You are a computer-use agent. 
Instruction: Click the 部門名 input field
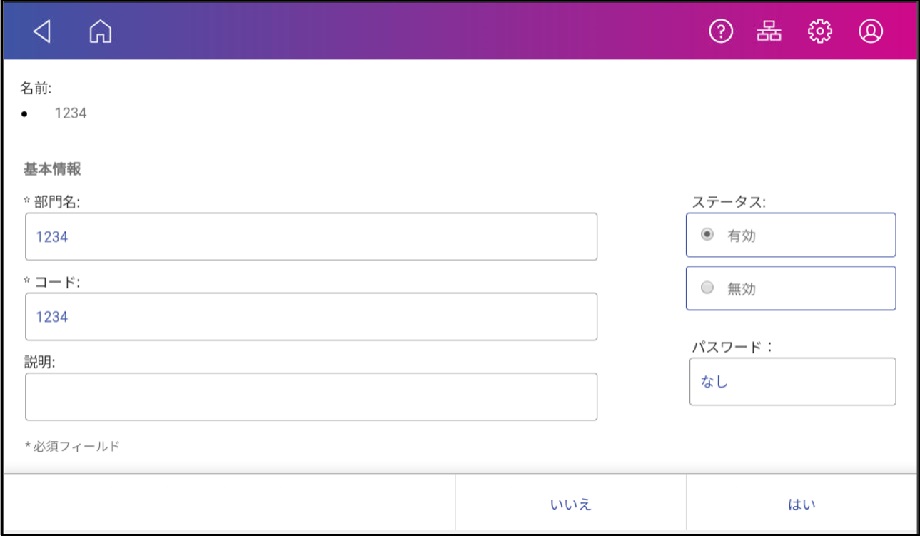click(x=311, y=237)
